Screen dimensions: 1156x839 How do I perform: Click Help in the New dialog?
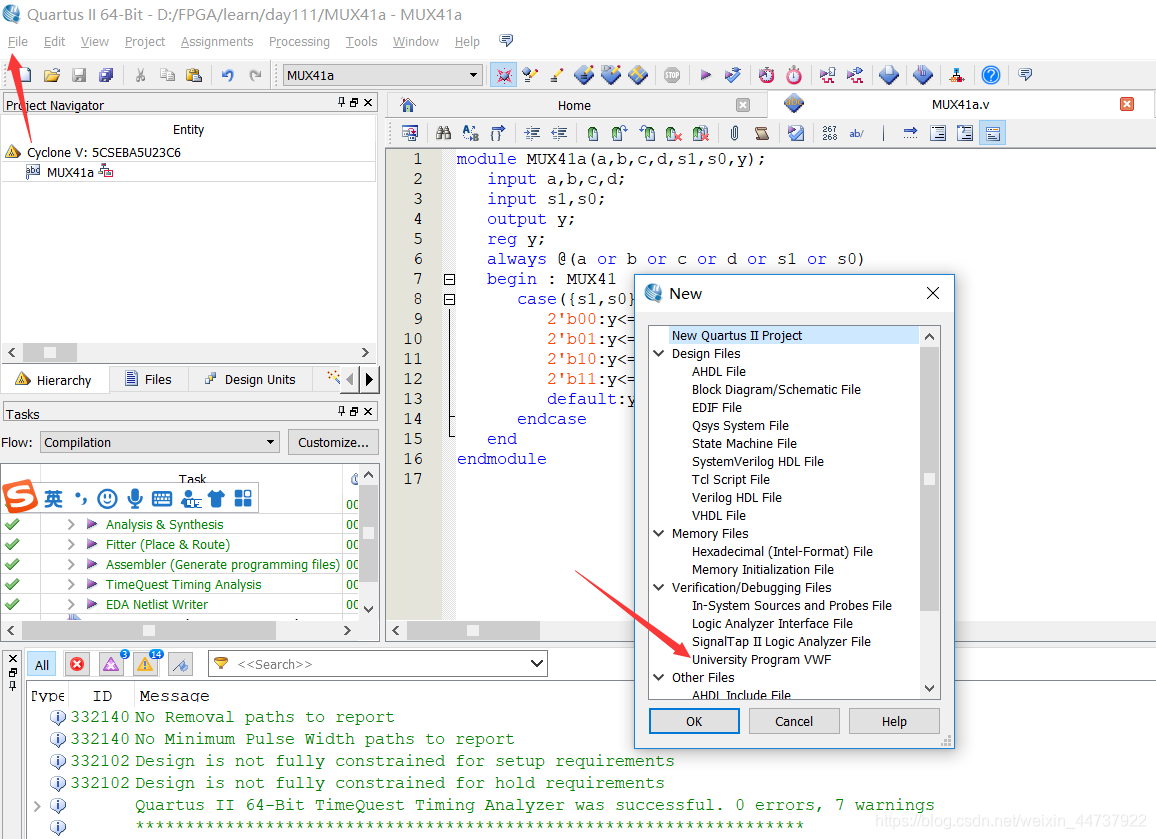(894, 721)
